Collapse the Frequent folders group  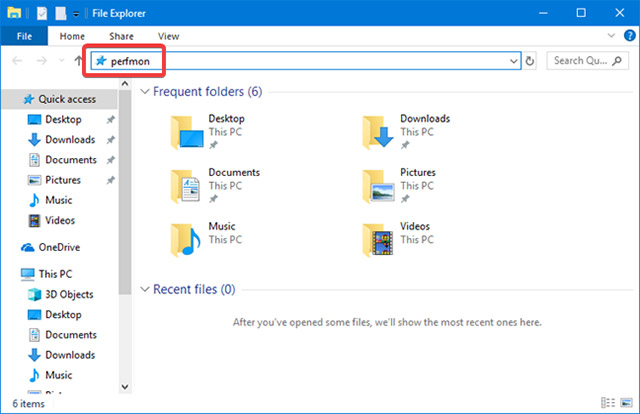click(x=144, y=91)
